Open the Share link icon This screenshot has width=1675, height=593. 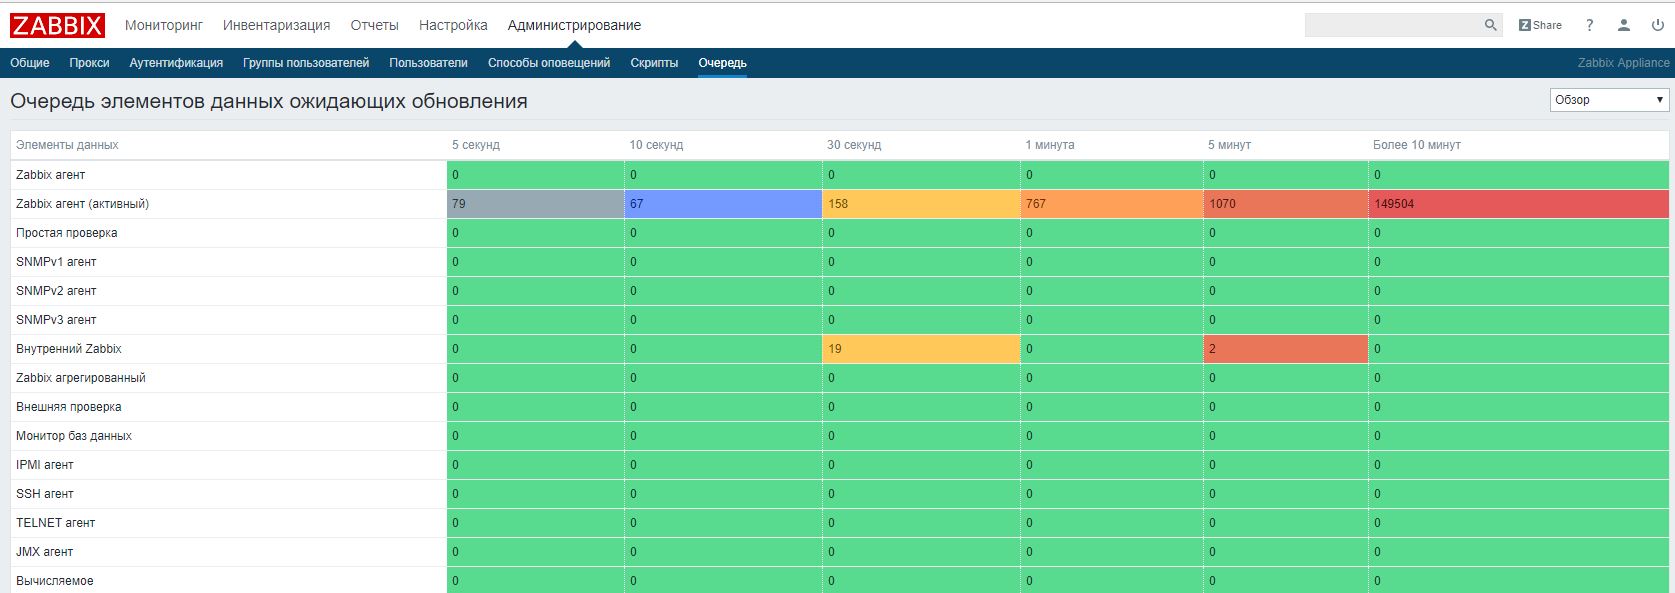[x=1540, y=25]
